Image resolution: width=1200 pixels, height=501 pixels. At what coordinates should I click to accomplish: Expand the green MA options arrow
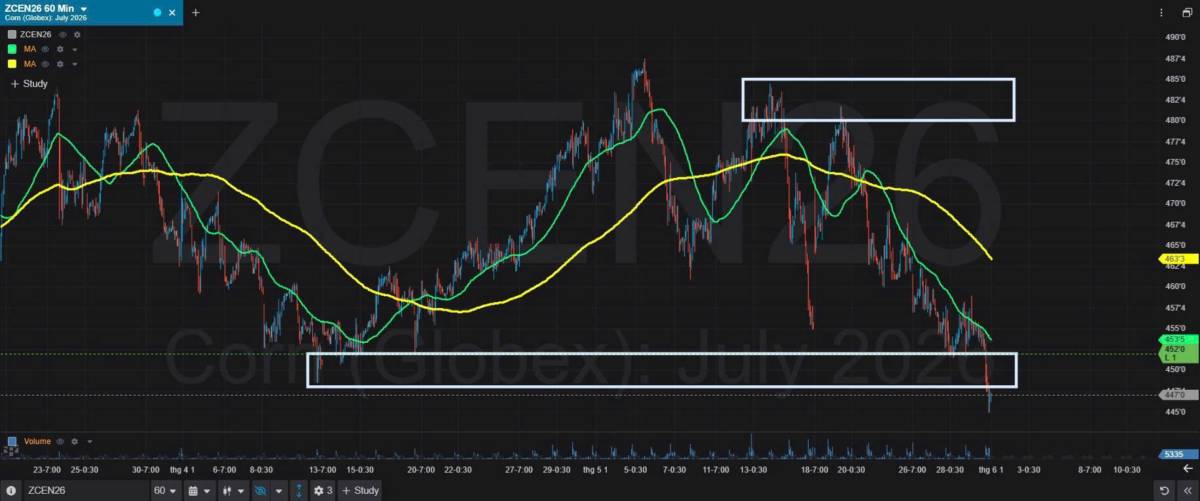click(74, 49)
